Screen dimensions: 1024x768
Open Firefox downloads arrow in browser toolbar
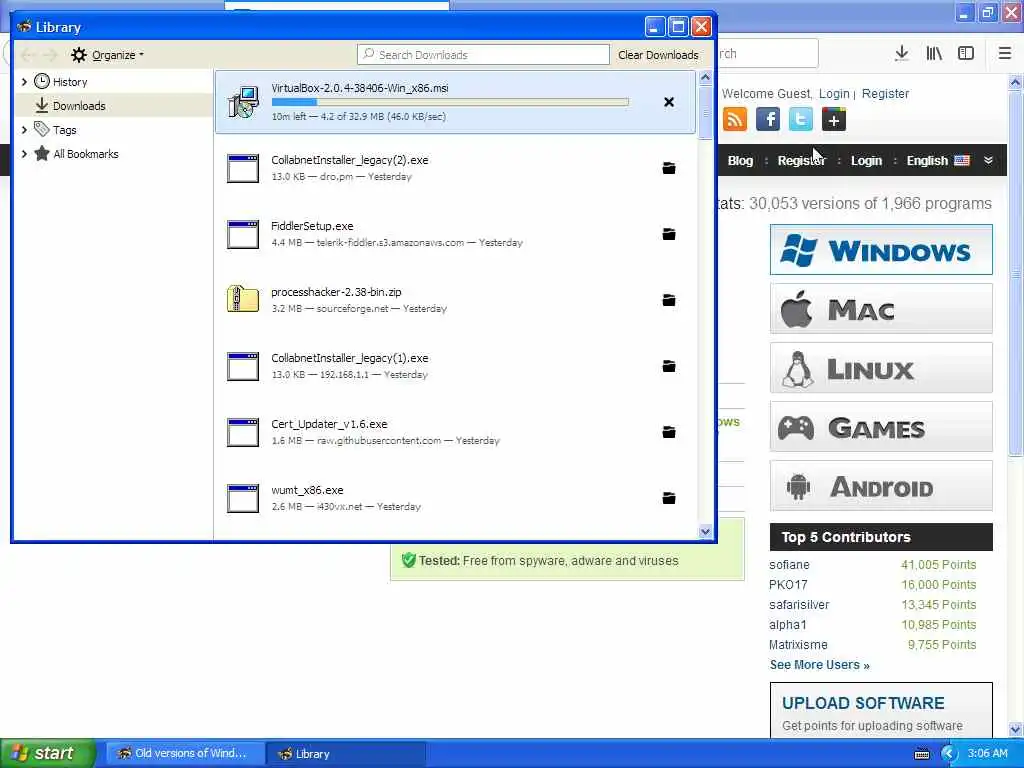[902, 54]
